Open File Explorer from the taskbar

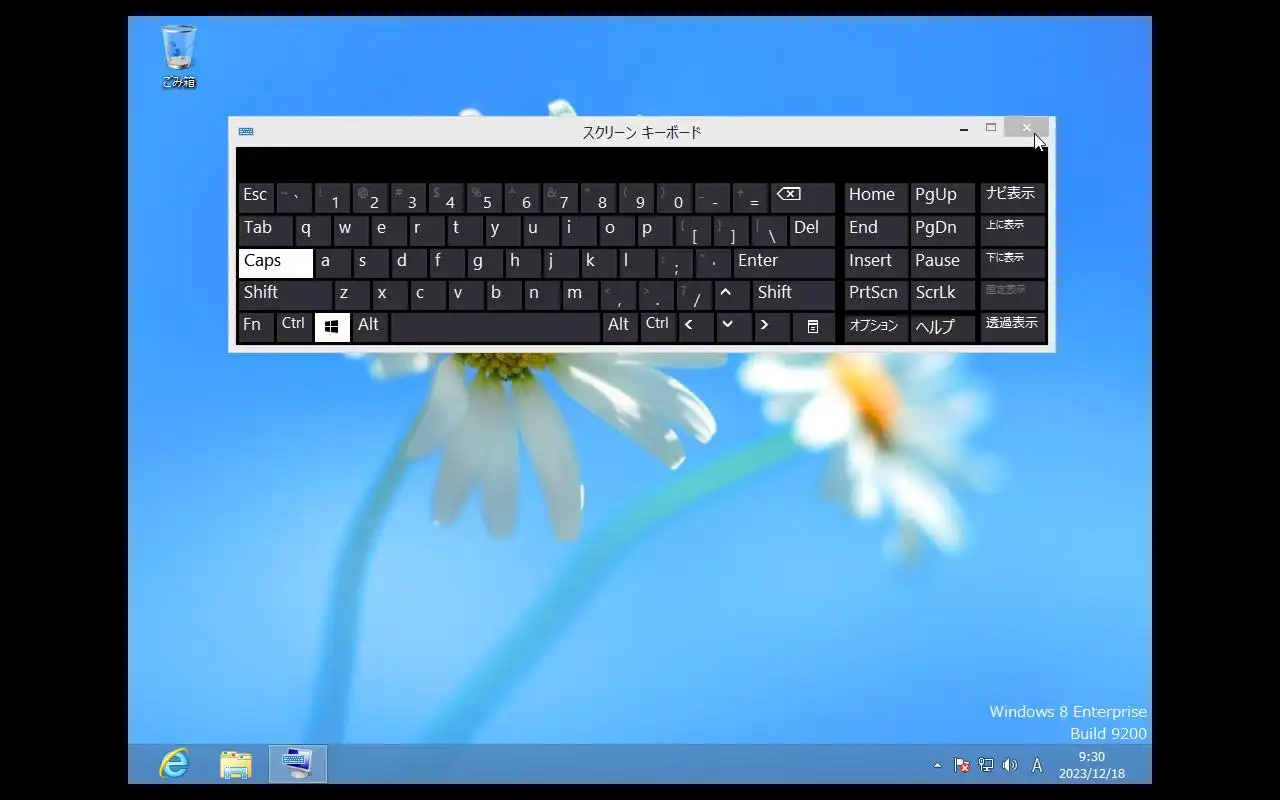[236, 764]
